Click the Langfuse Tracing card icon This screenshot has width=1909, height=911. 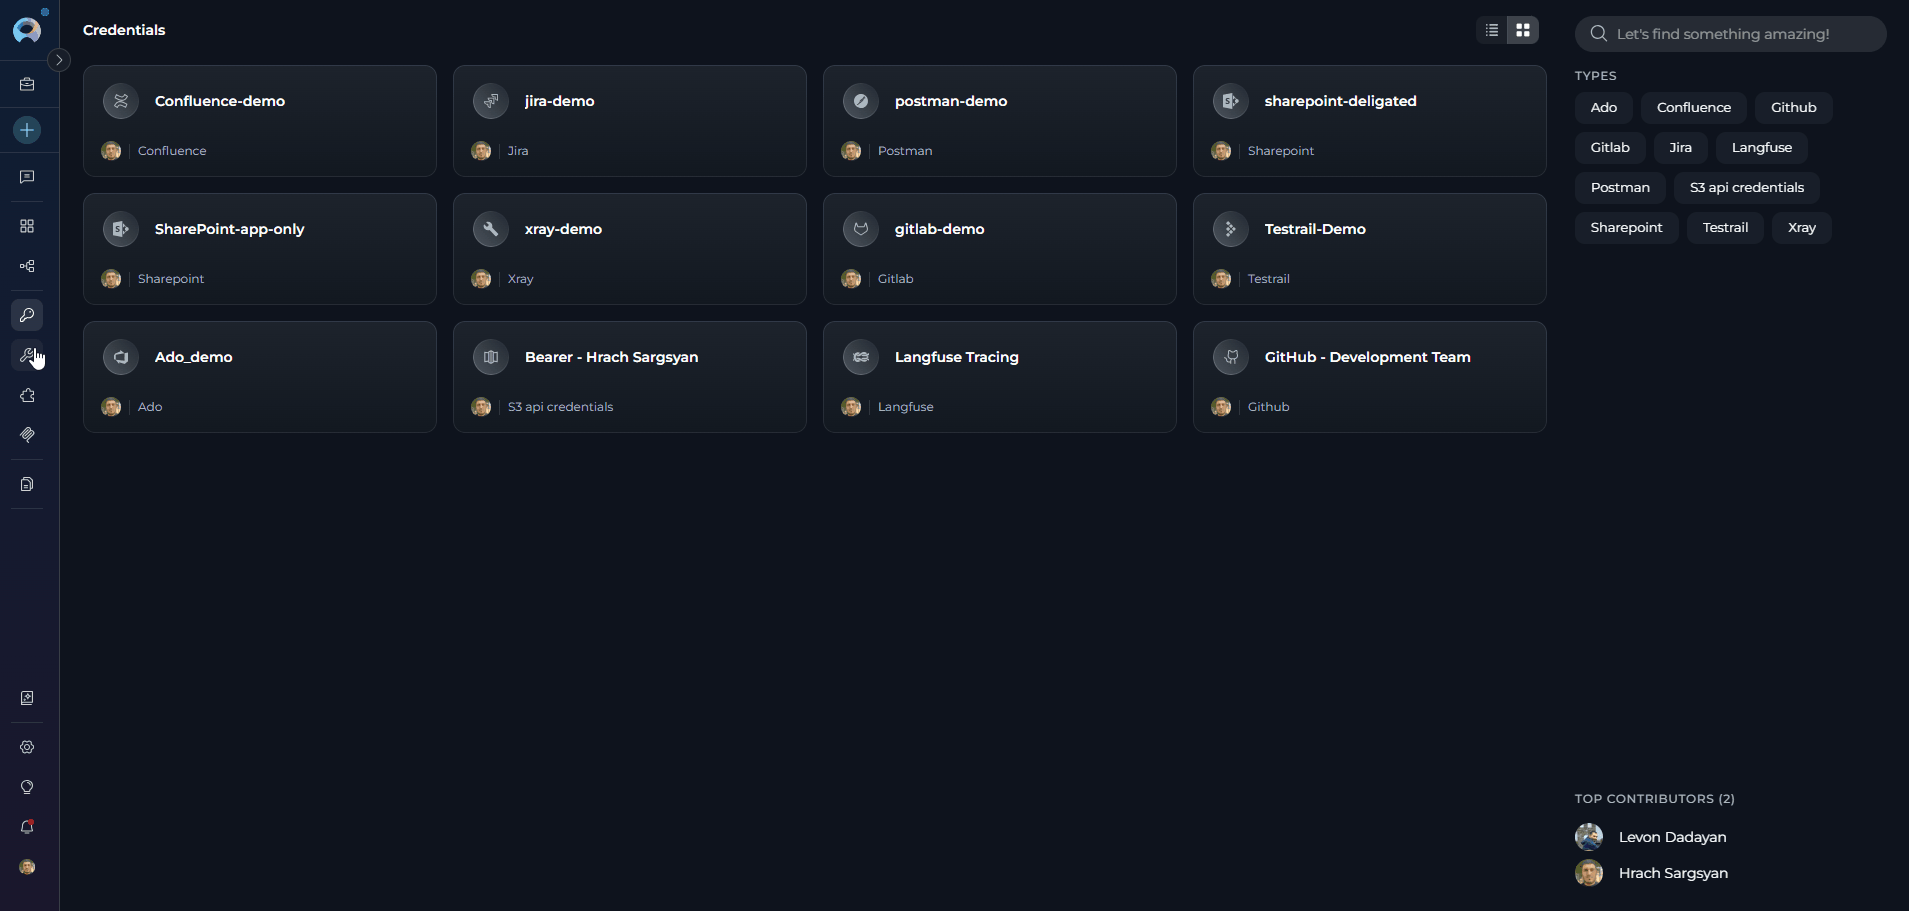[x=861, y=357]
